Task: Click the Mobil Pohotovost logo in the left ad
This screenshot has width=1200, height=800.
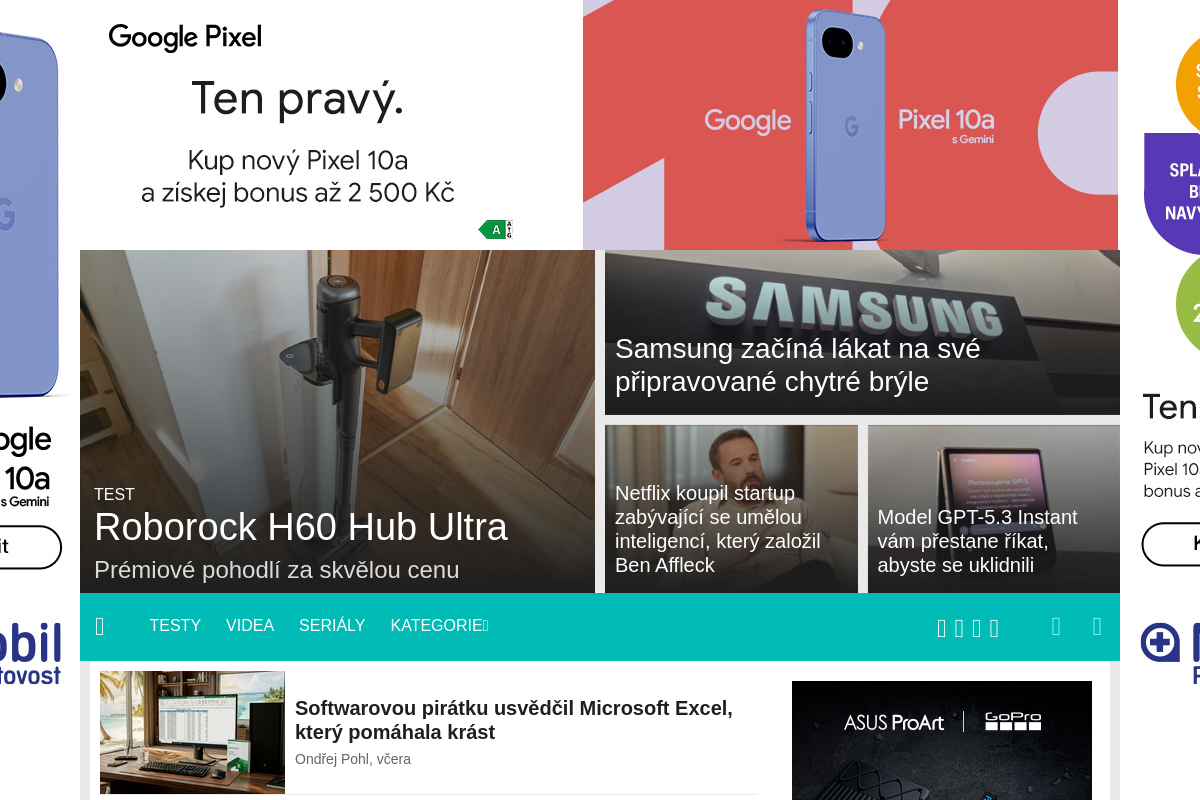Action: 31,653
